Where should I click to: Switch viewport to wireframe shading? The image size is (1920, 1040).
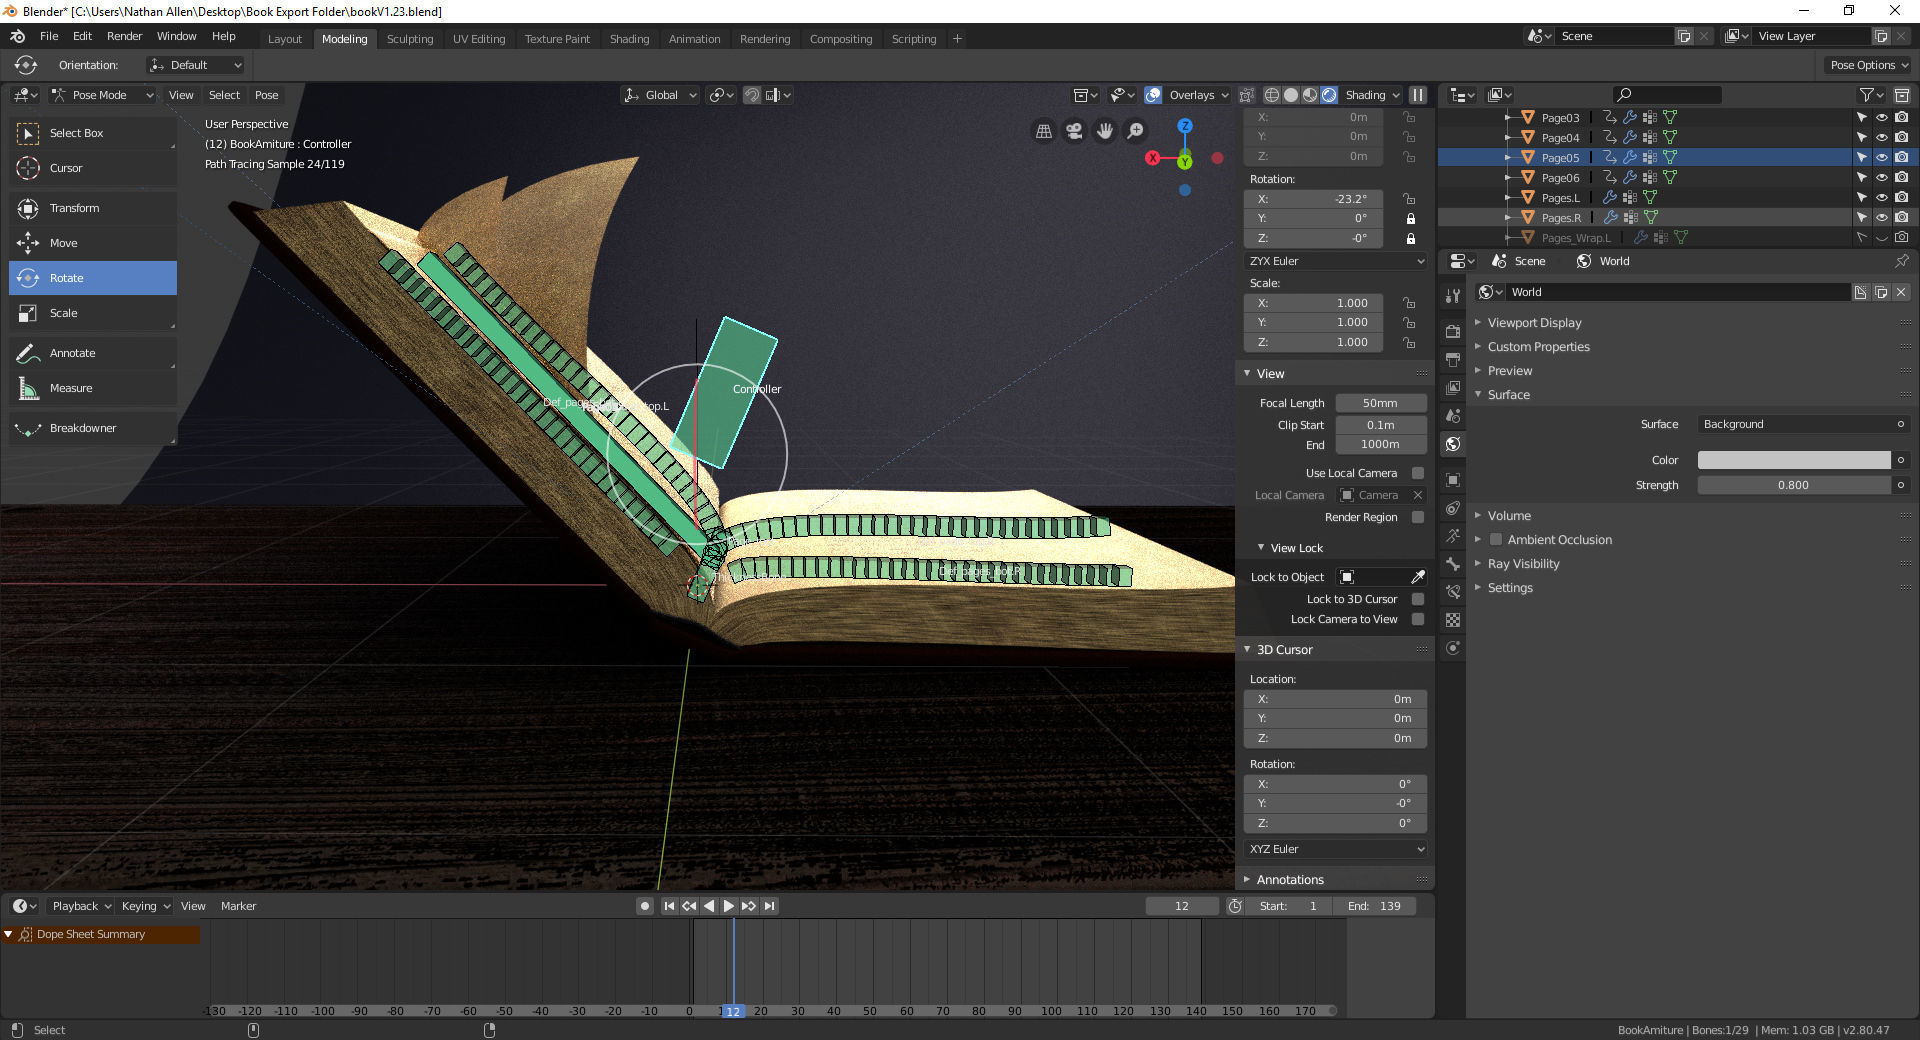tap(1272, 95)
